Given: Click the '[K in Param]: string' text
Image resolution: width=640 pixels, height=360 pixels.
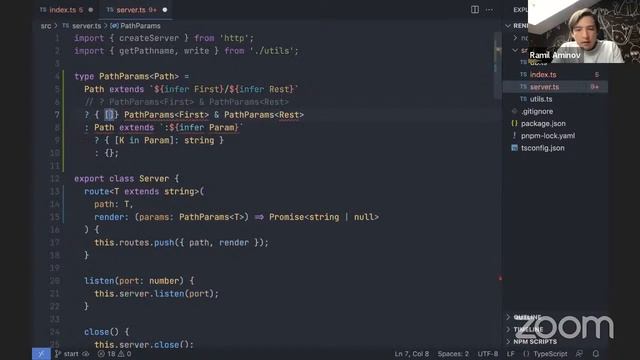Looking at the screenshot, I should click(164, 140).
